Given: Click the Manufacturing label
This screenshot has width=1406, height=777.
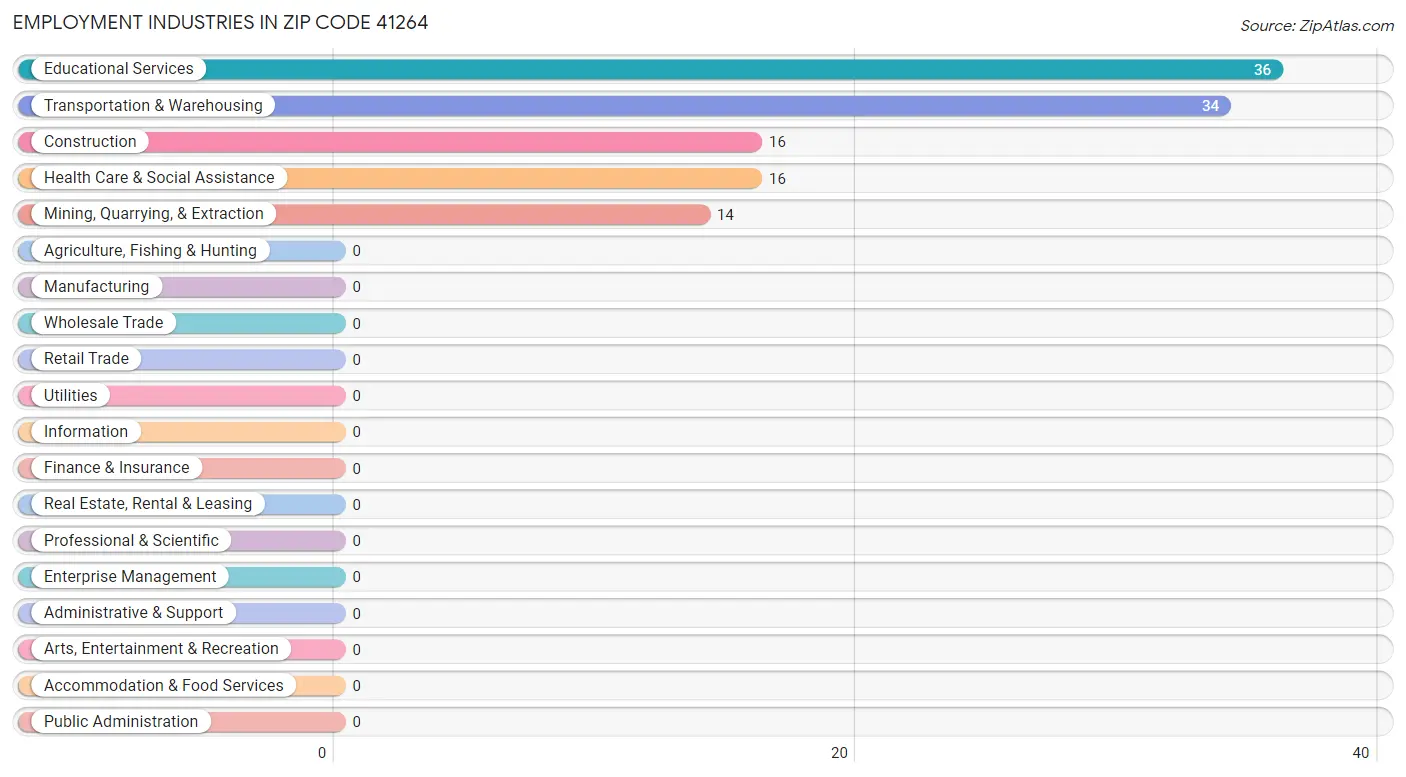Looking at the screenshot, I should click(96, 287).
